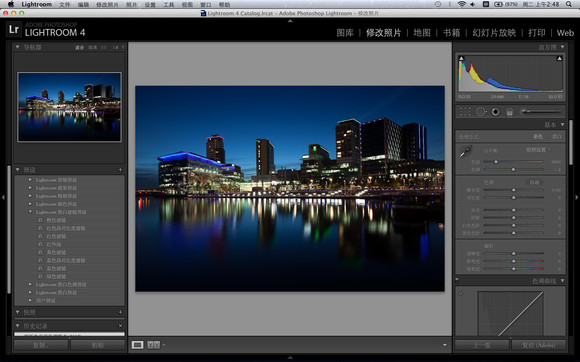580x362 pixels.
Task: Click the 色温 temperature slider handle
Action: pos(496,162)
